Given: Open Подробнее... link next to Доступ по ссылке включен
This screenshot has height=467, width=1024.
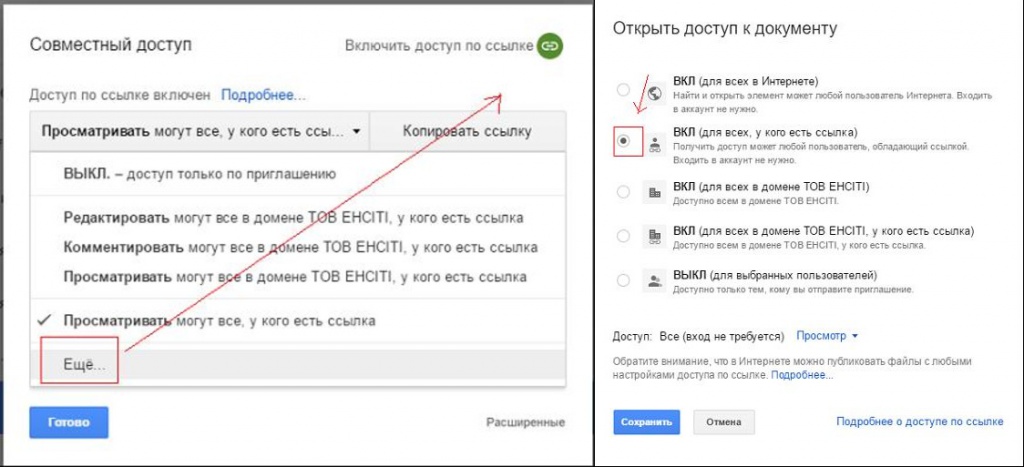Looking at the screenshot, I should point(263,95).
